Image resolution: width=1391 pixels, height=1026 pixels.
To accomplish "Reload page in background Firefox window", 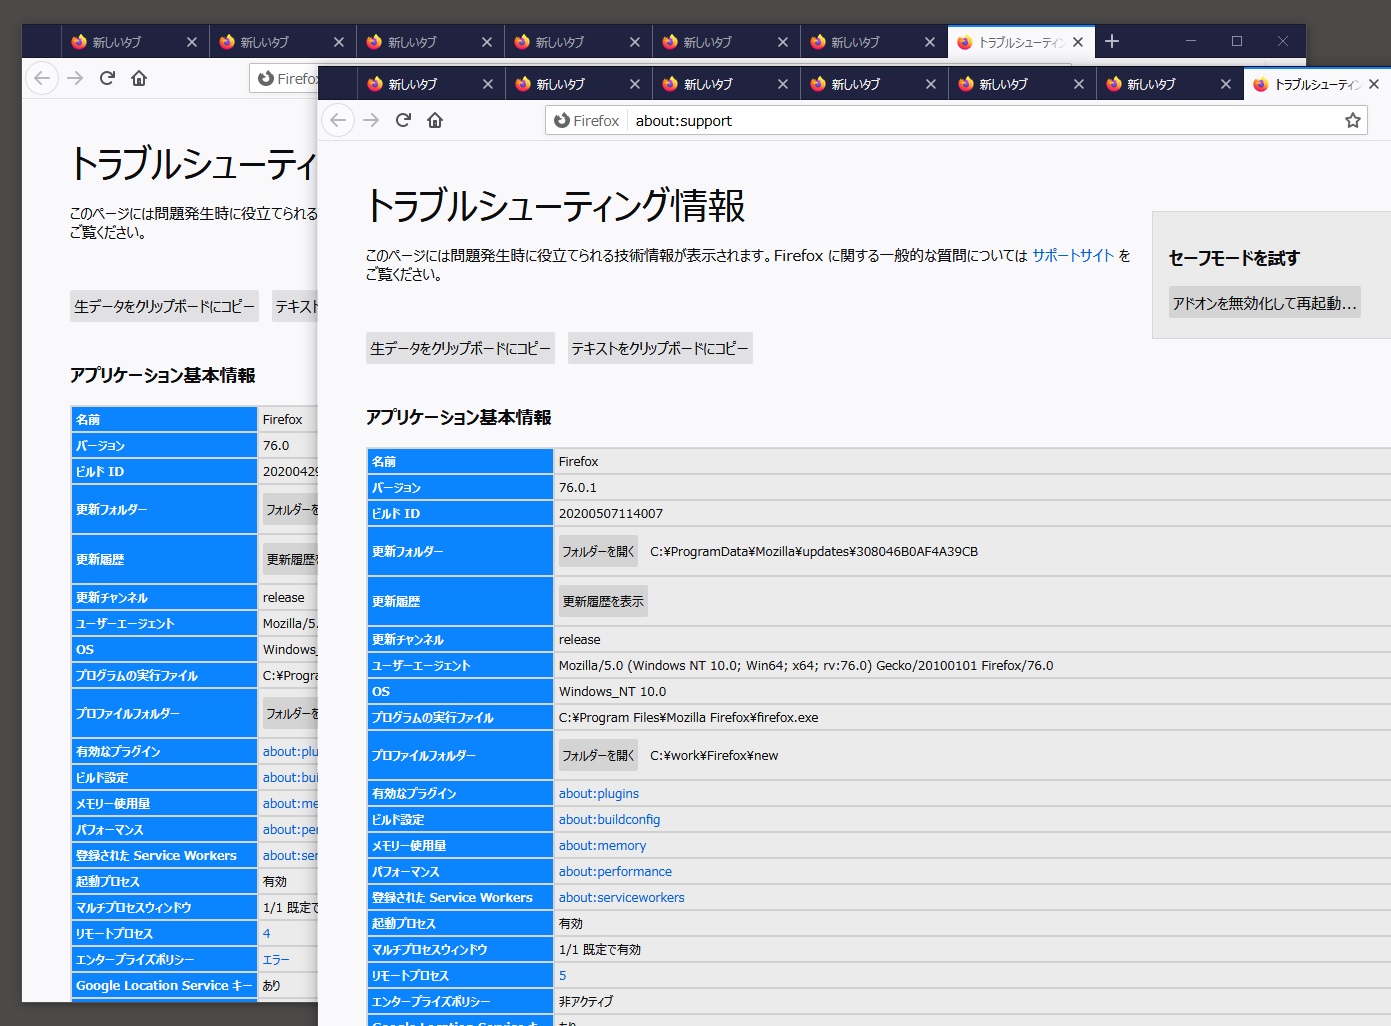I will tap(107, 78).
